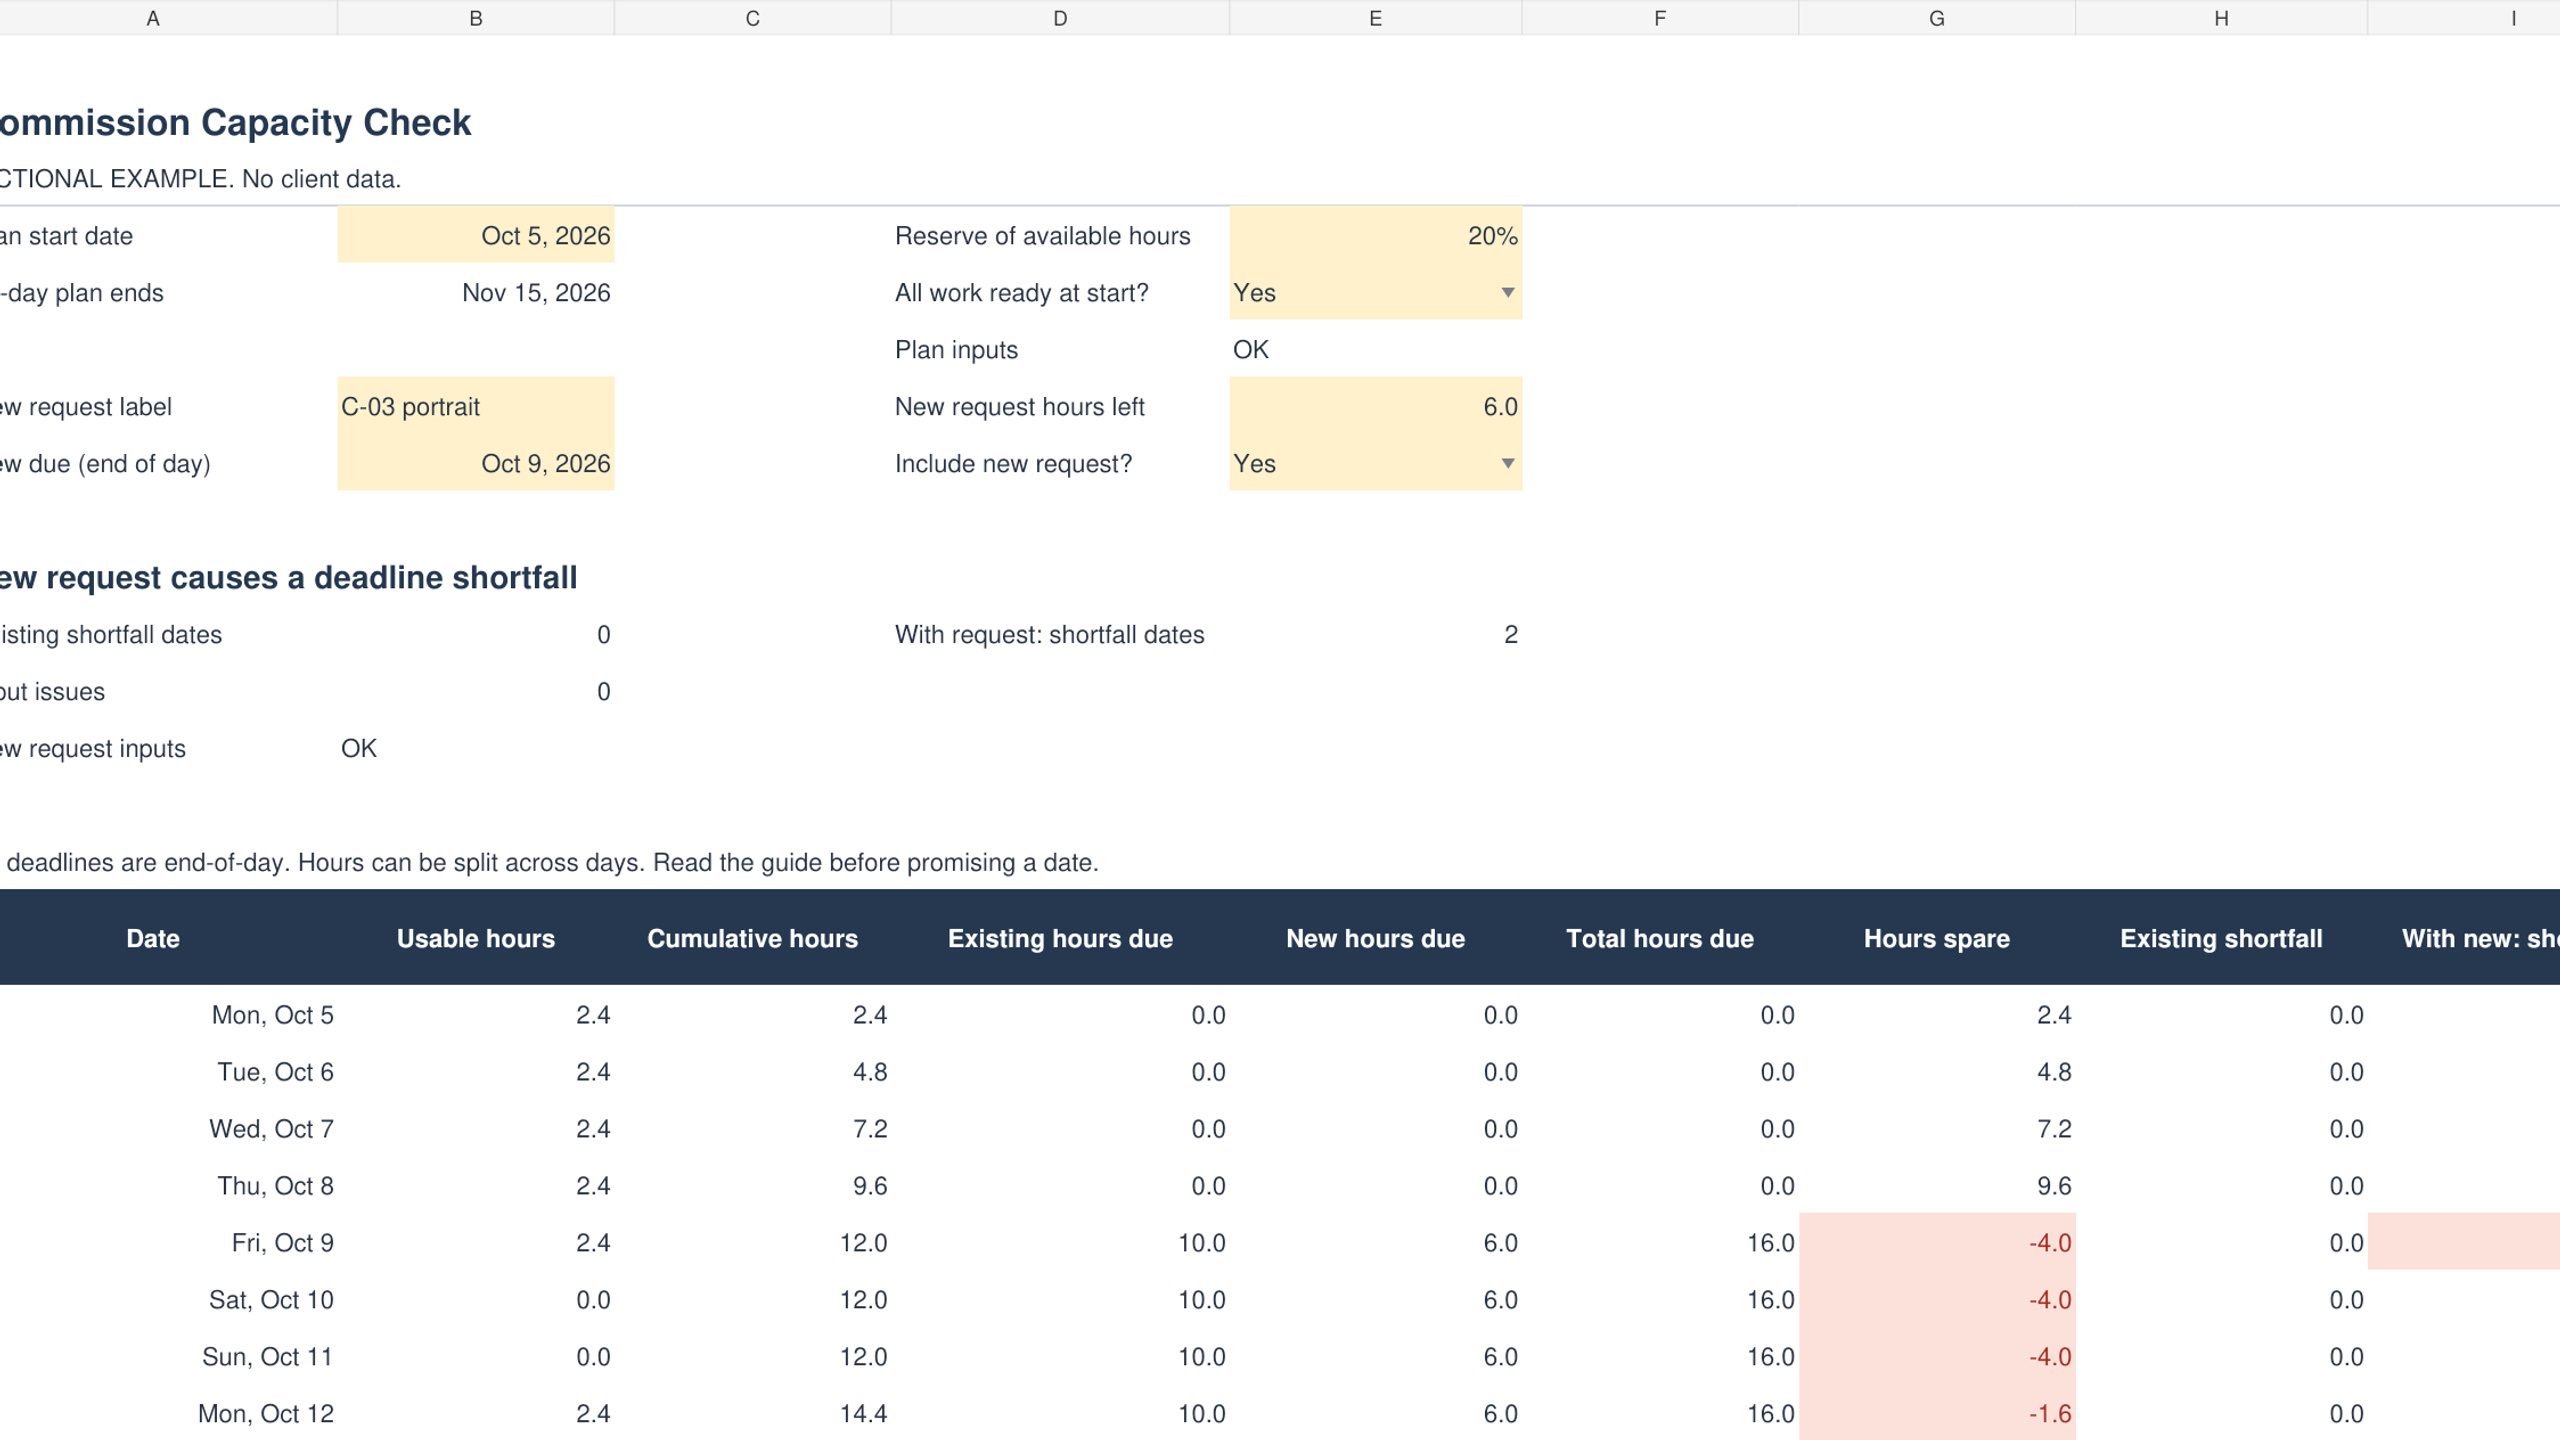Select column G header
Viewport: 2560px width, 1440px height.
click(1937, 18)
